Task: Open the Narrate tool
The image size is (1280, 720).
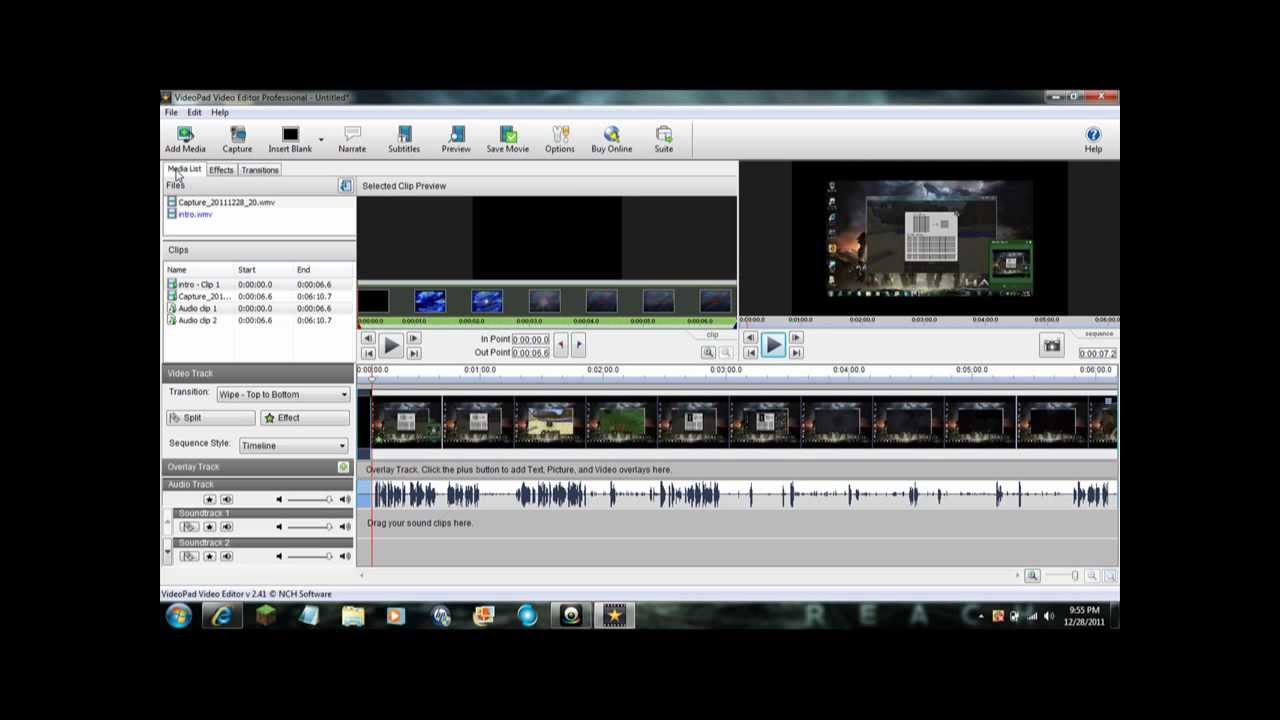Action: [x=352, y=139]
